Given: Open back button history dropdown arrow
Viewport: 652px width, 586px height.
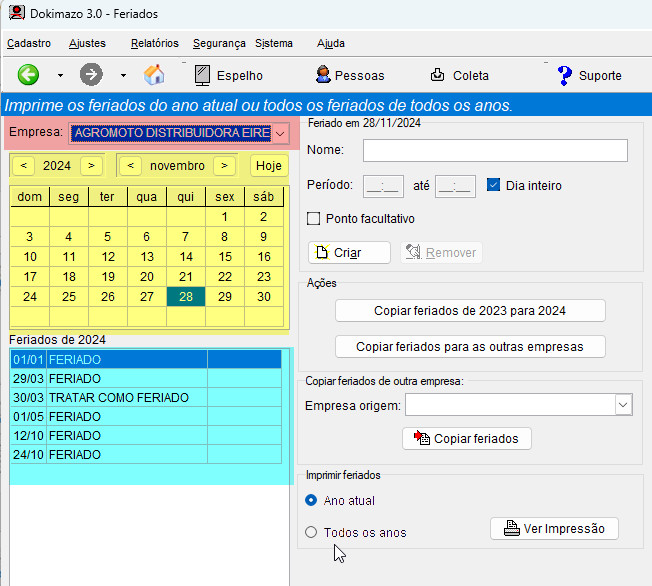Looking at the screenshot, I should click(x=60, y=75).
